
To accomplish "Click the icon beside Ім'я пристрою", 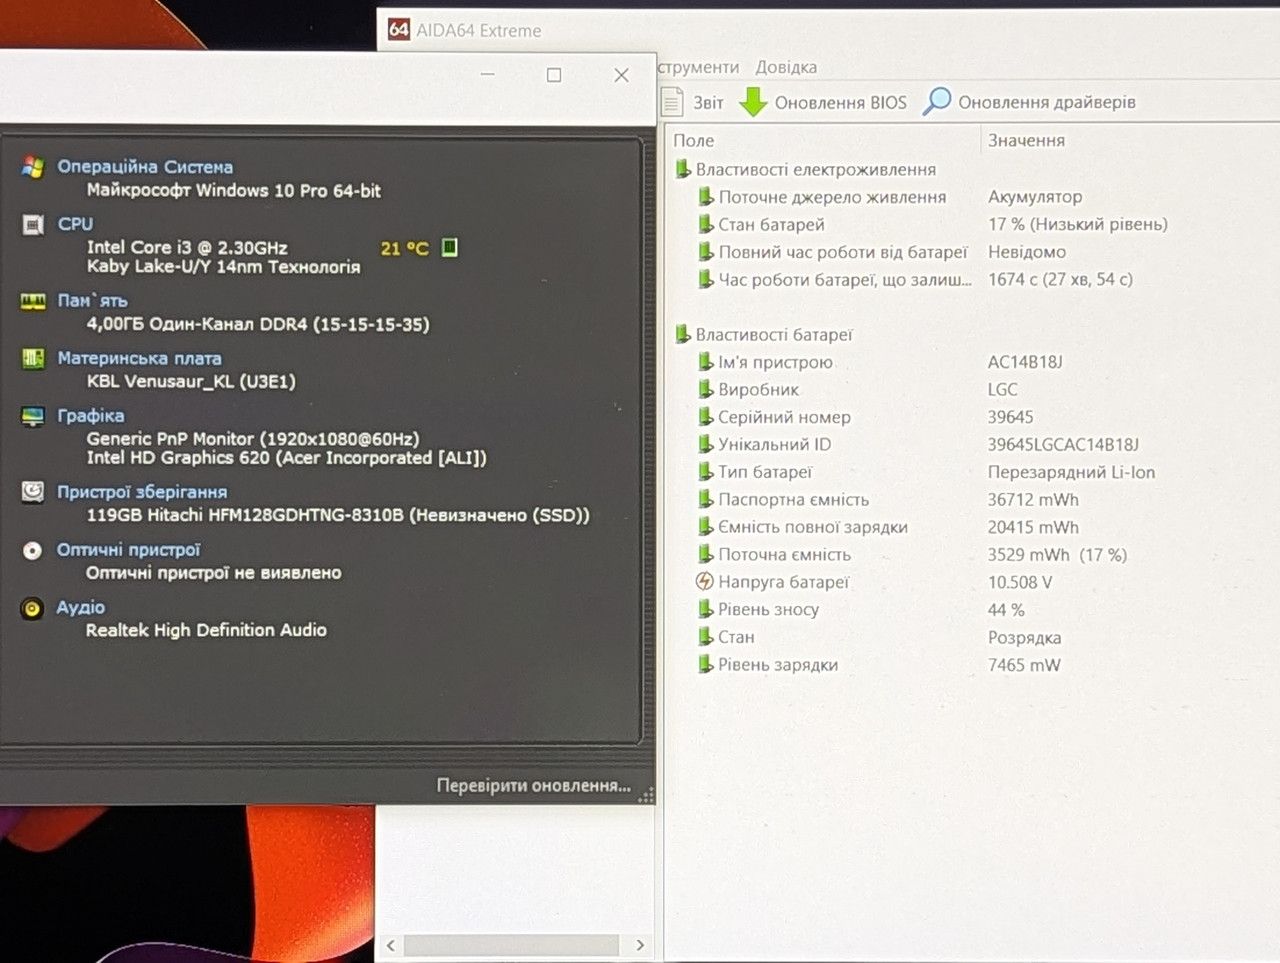I will [706, 362].
